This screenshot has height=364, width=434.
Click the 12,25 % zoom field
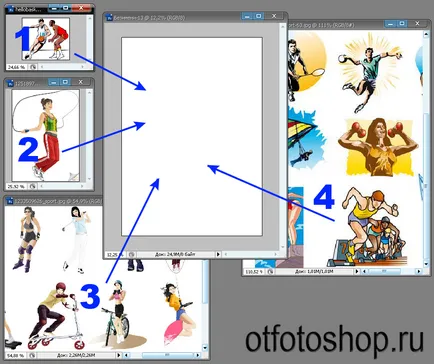(x=115, y=254)
